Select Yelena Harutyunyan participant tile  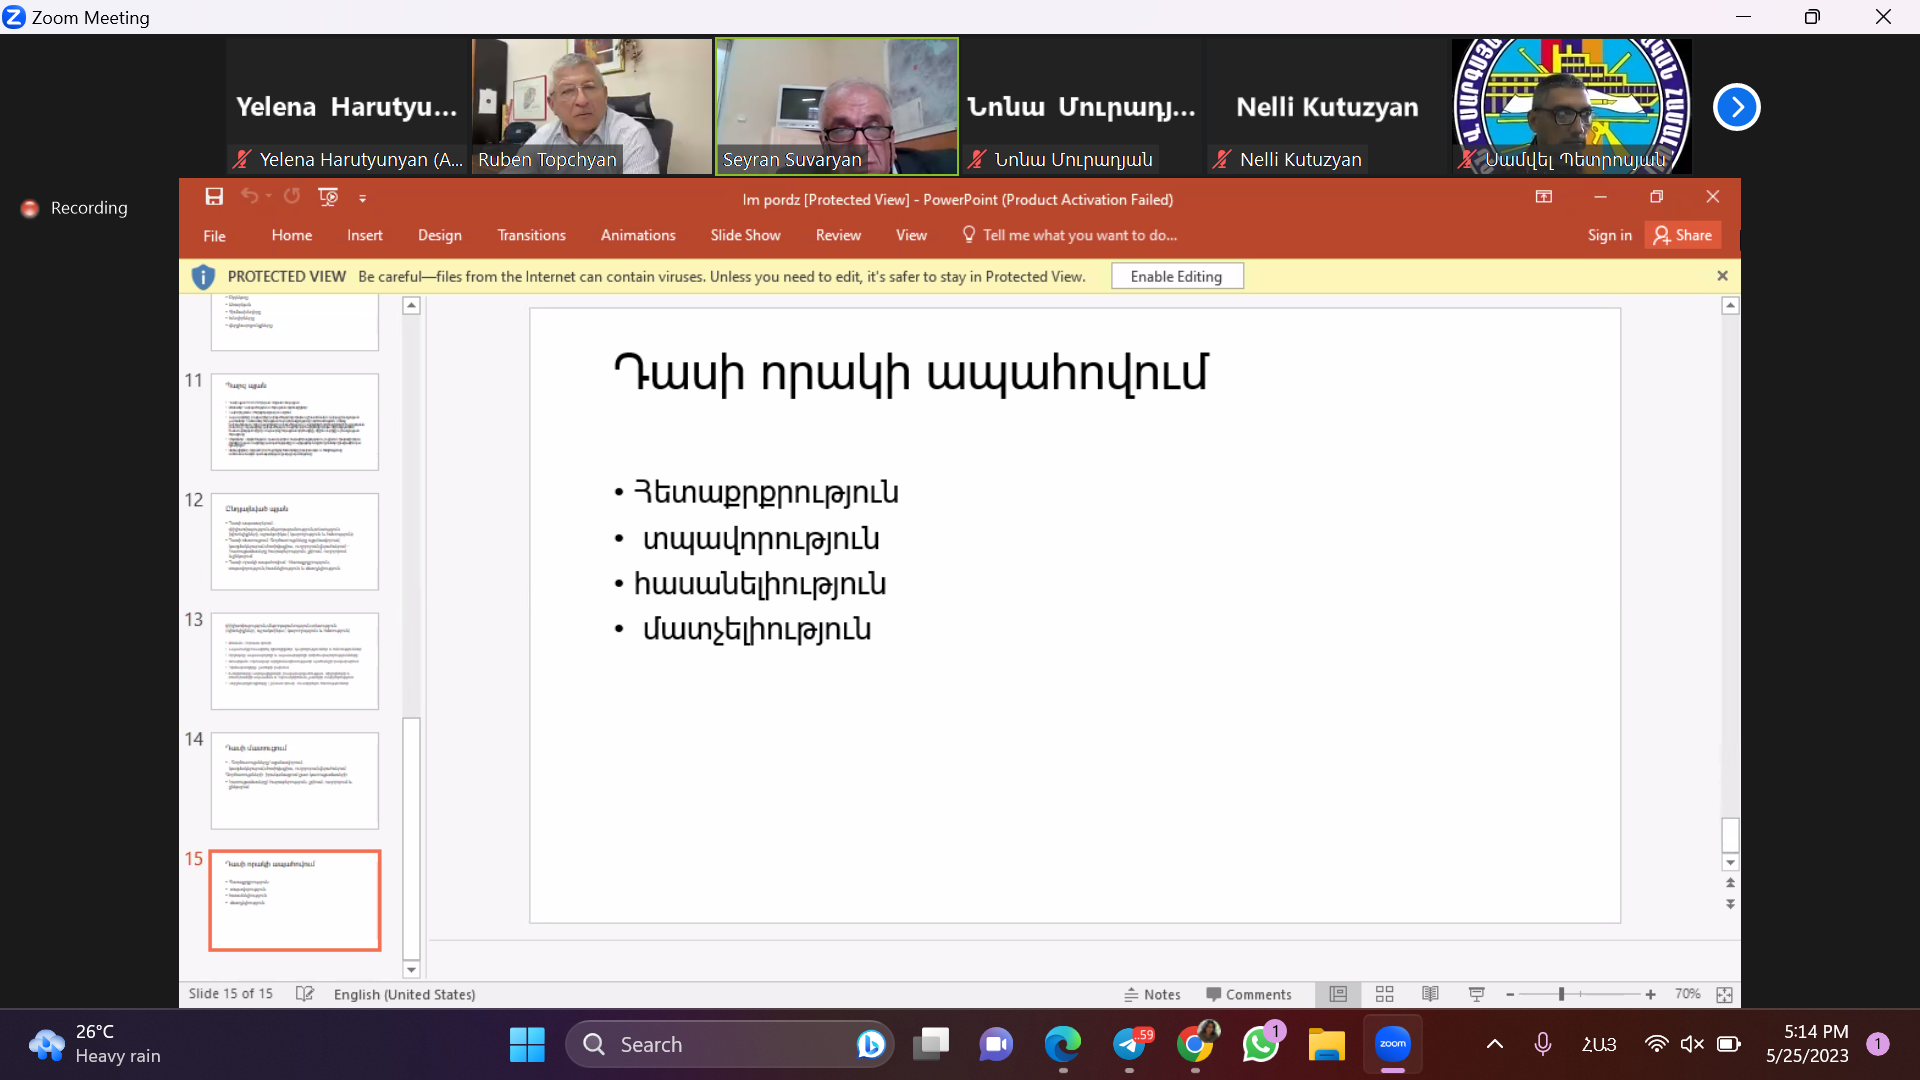tap(347, 106)
